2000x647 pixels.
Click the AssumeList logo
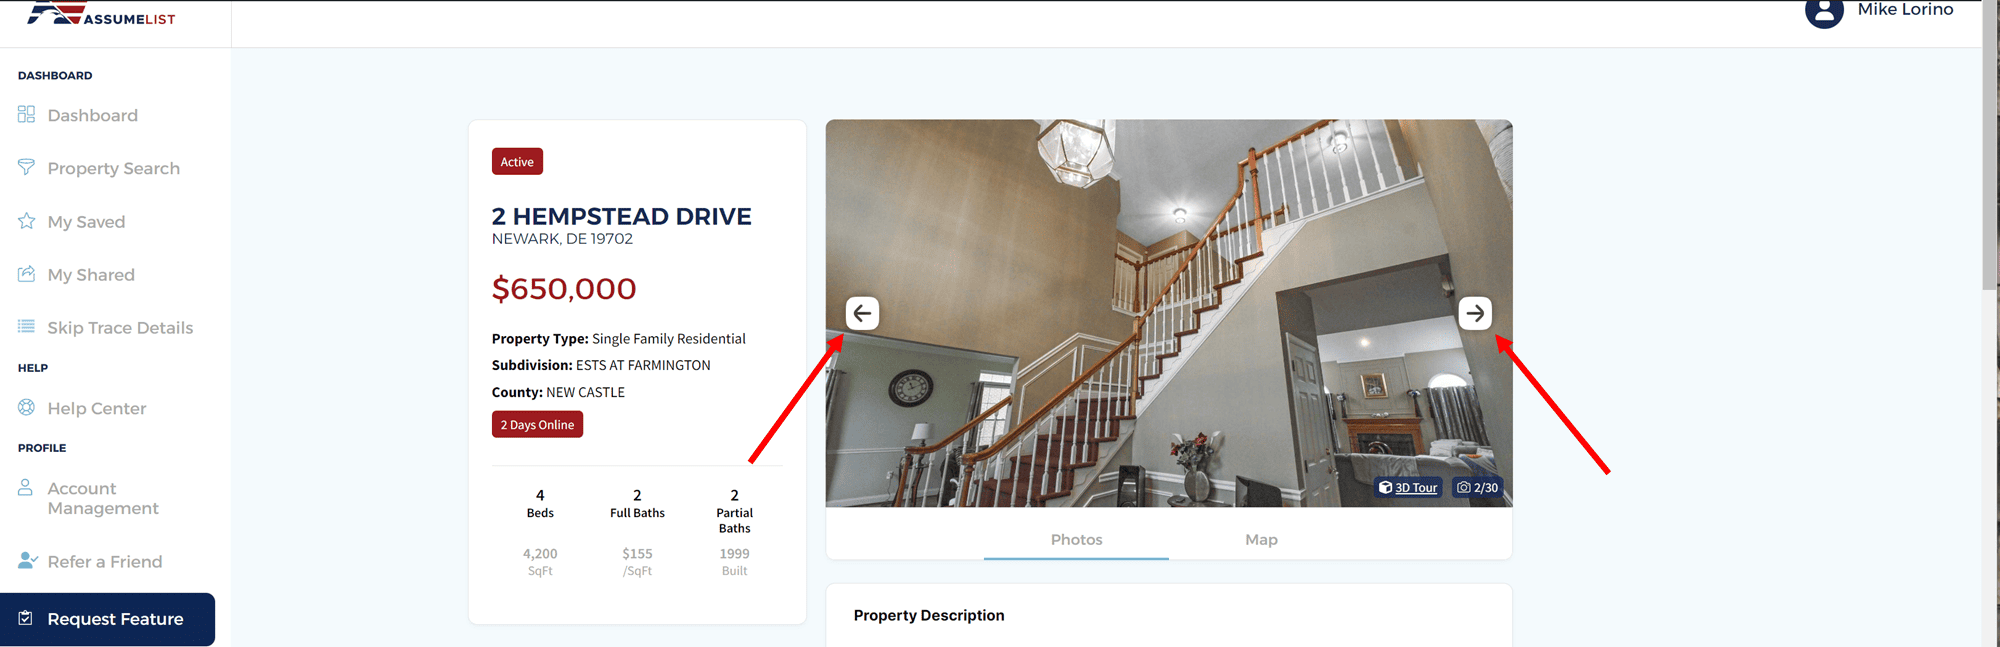(x=101, y=14)
